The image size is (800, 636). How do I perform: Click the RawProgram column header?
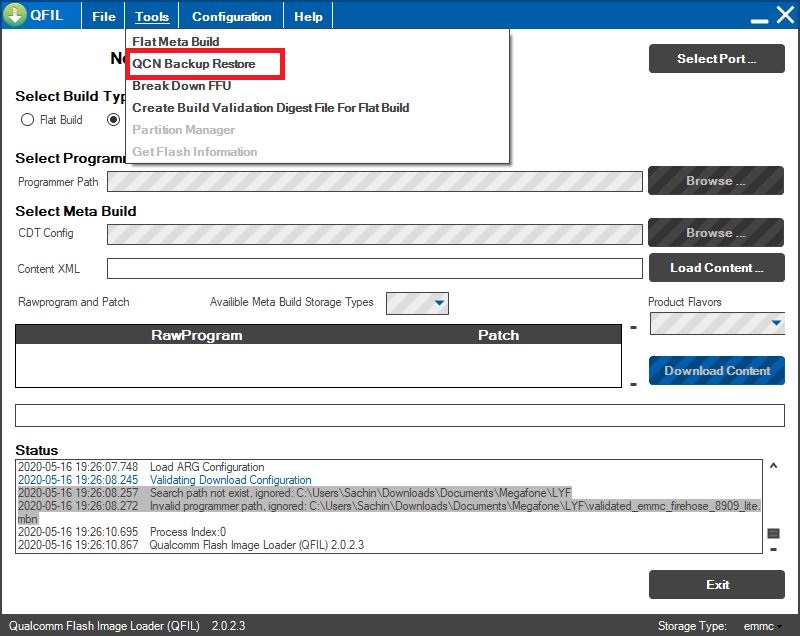pyautogui.click(x=196, y=335)
